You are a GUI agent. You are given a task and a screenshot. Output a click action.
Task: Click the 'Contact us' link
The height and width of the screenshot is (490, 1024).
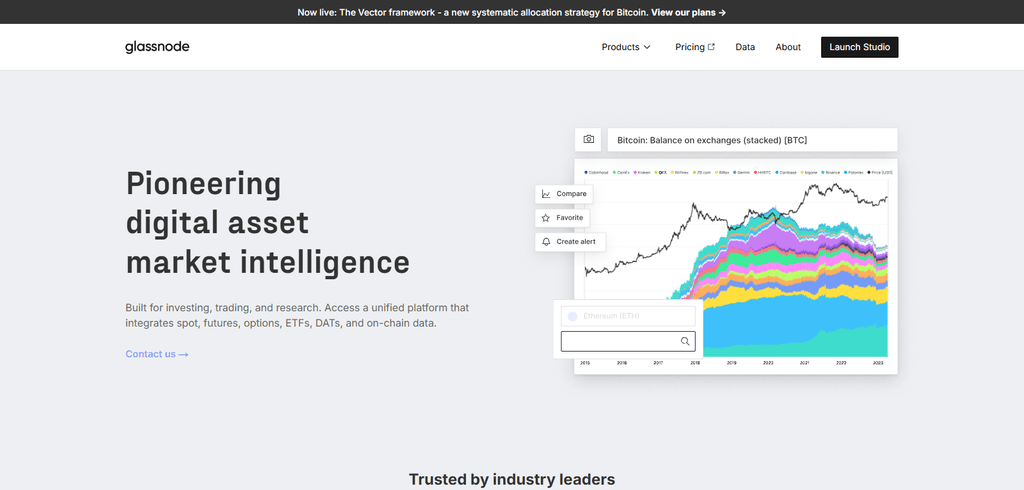(157, 354)
